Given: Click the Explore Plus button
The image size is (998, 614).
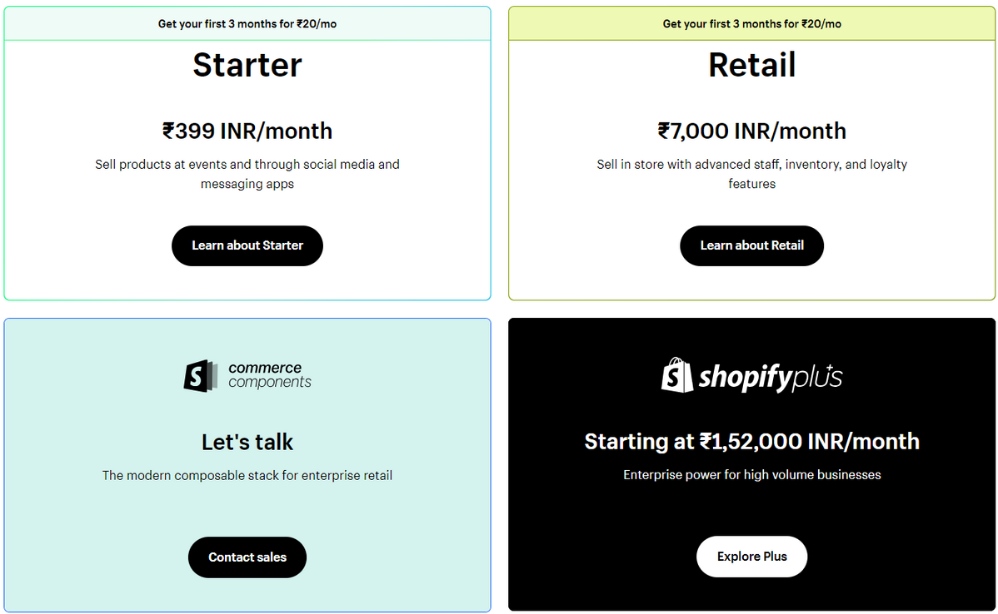Looking at the screenshot, I should (x=751, y=556).
